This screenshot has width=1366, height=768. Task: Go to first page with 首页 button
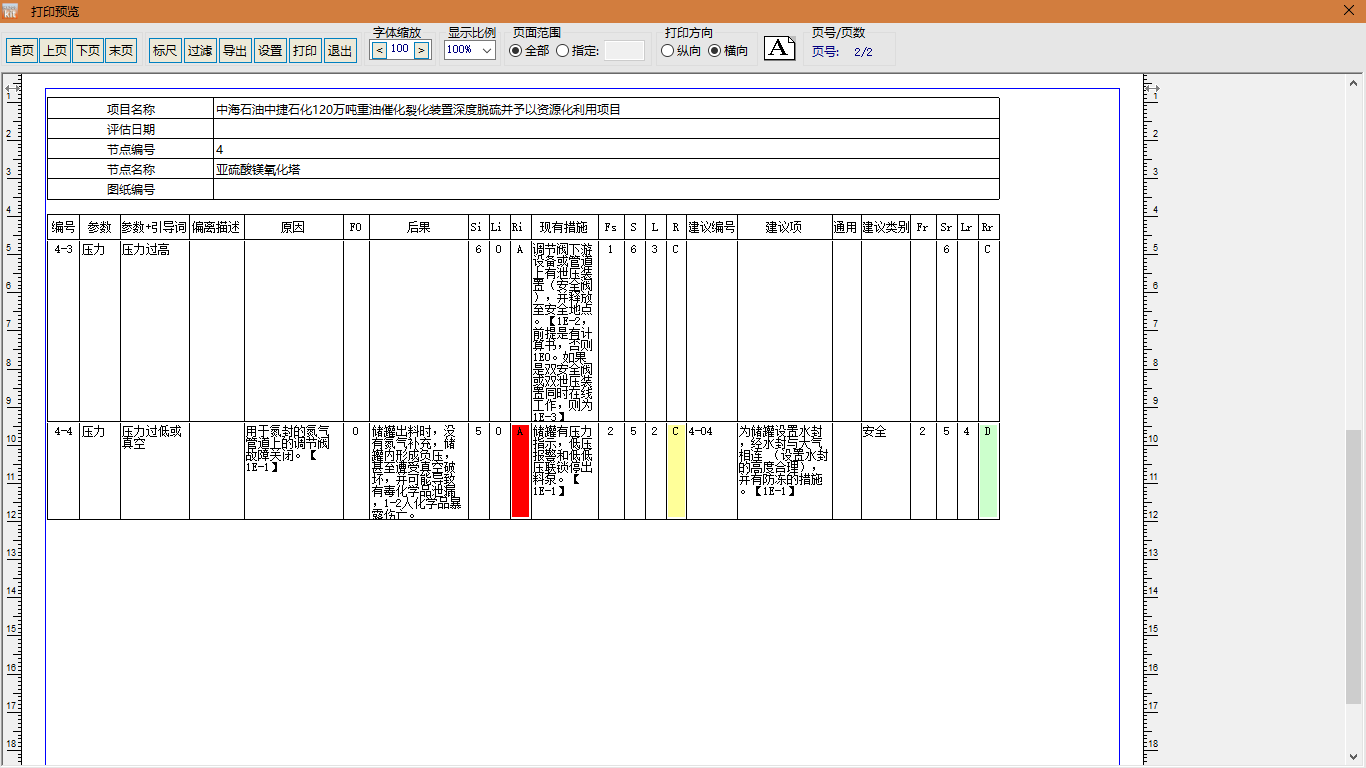click(x=22, y=50)
